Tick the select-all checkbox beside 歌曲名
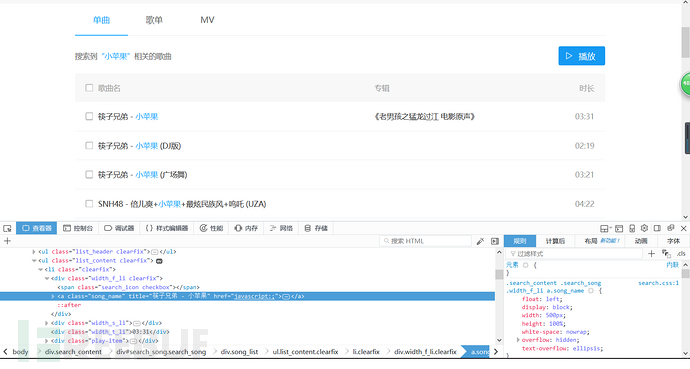Screen dimensions: 690x369 click(x=89, y=88)
